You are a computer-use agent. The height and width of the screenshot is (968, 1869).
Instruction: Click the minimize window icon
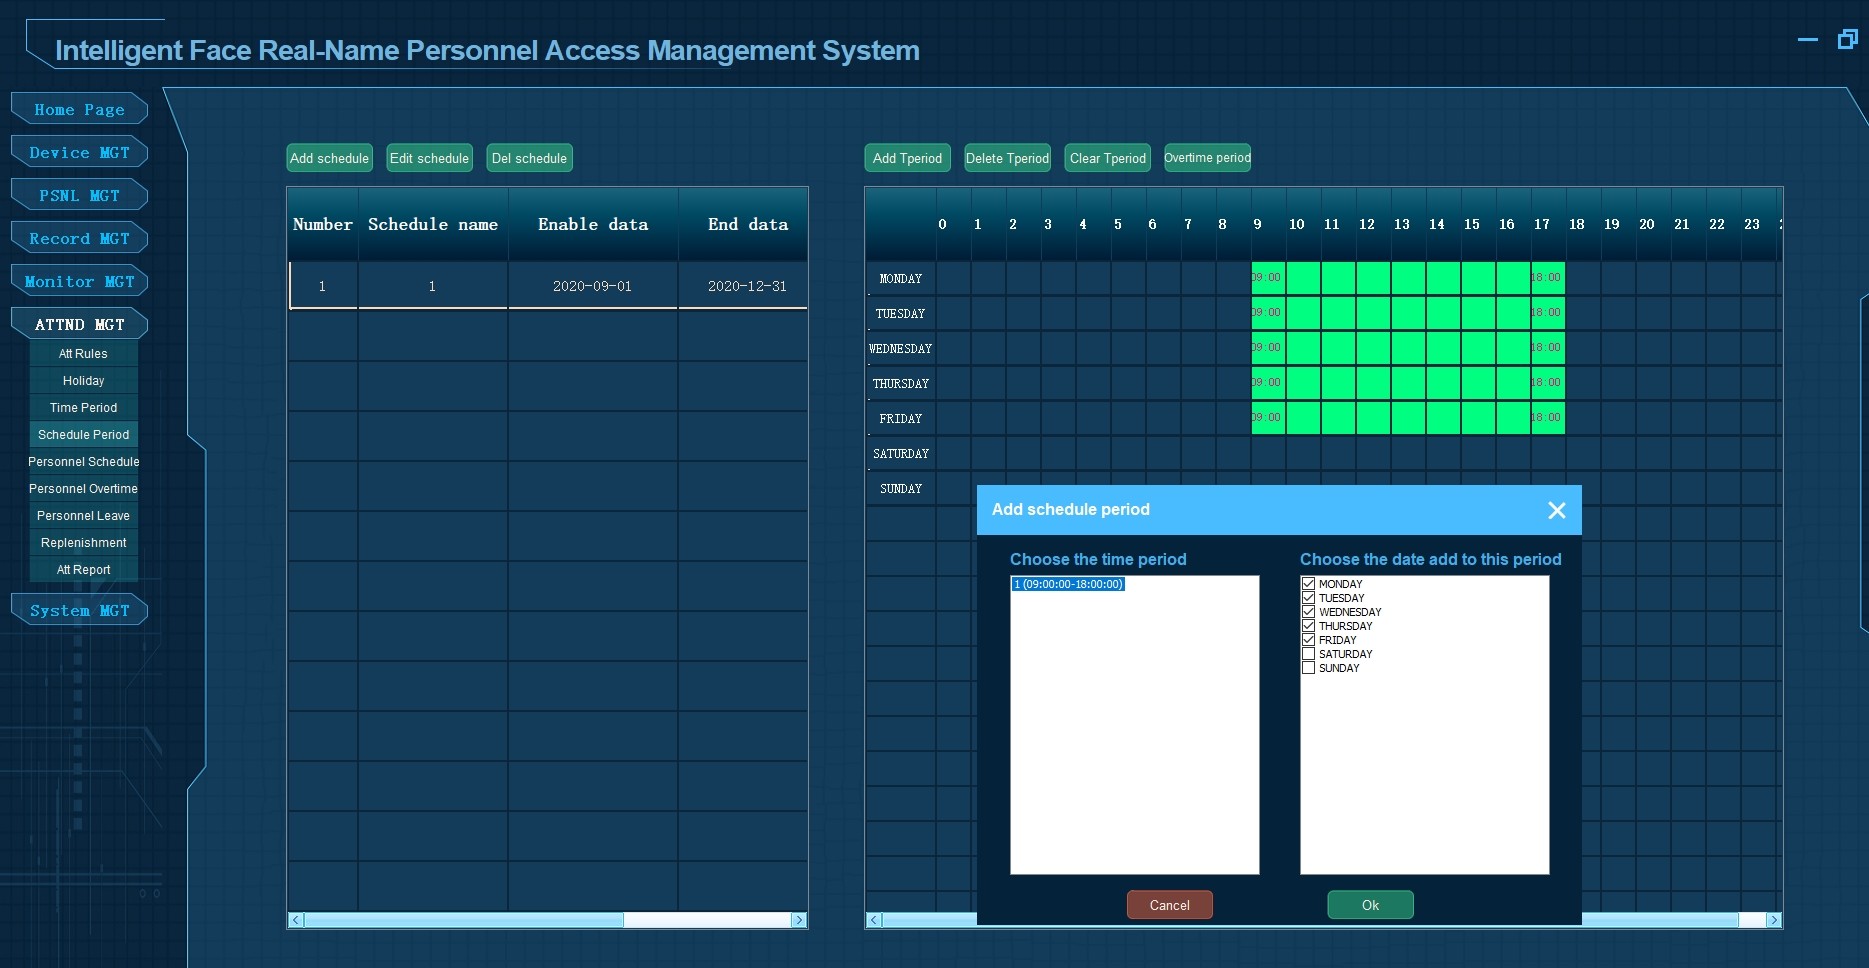point(1807,40)
